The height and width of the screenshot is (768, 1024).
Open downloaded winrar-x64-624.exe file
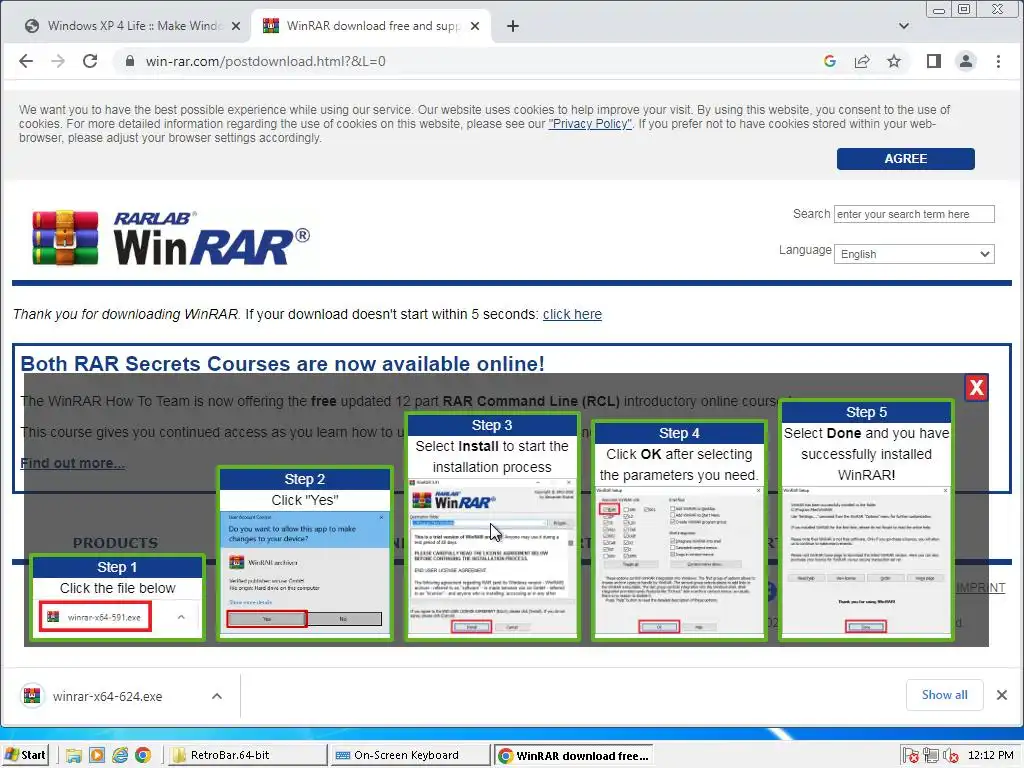point(108,696)
